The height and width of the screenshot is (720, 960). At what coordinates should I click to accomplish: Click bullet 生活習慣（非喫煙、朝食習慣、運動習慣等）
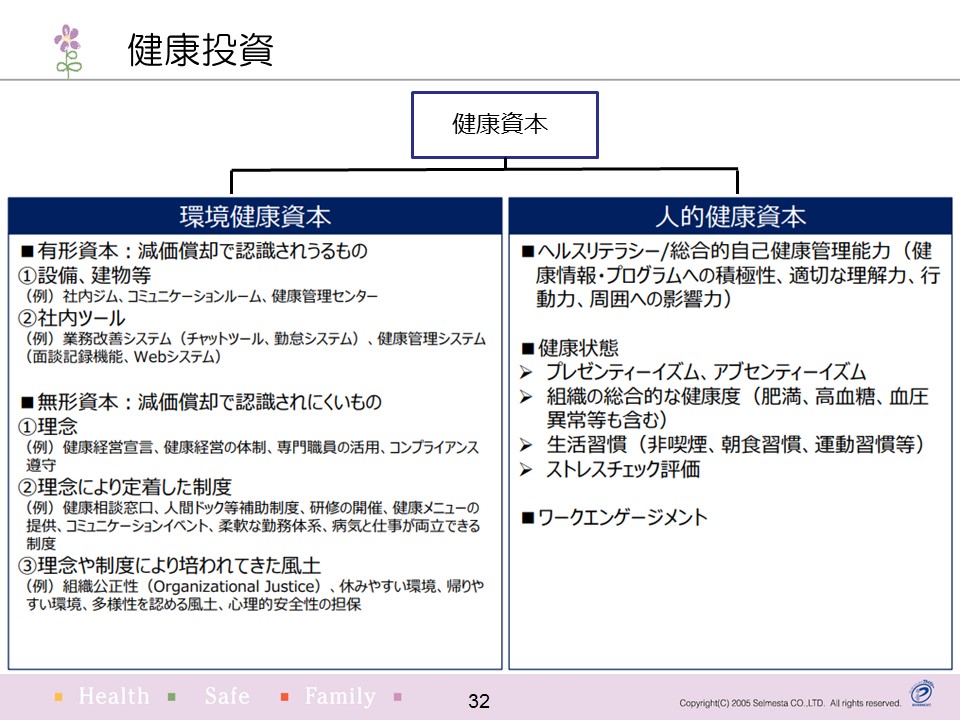coord(722,444)
